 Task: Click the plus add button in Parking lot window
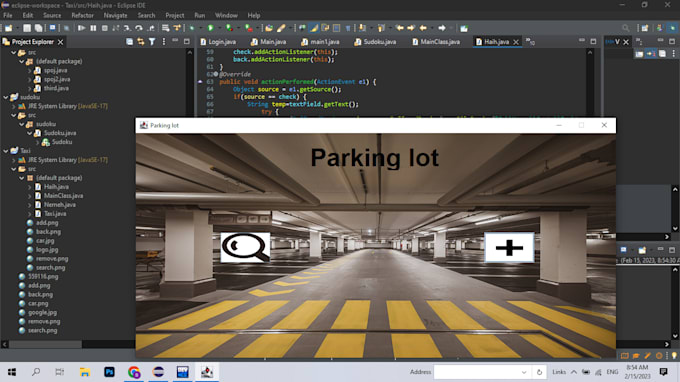(x=509, y=248)
